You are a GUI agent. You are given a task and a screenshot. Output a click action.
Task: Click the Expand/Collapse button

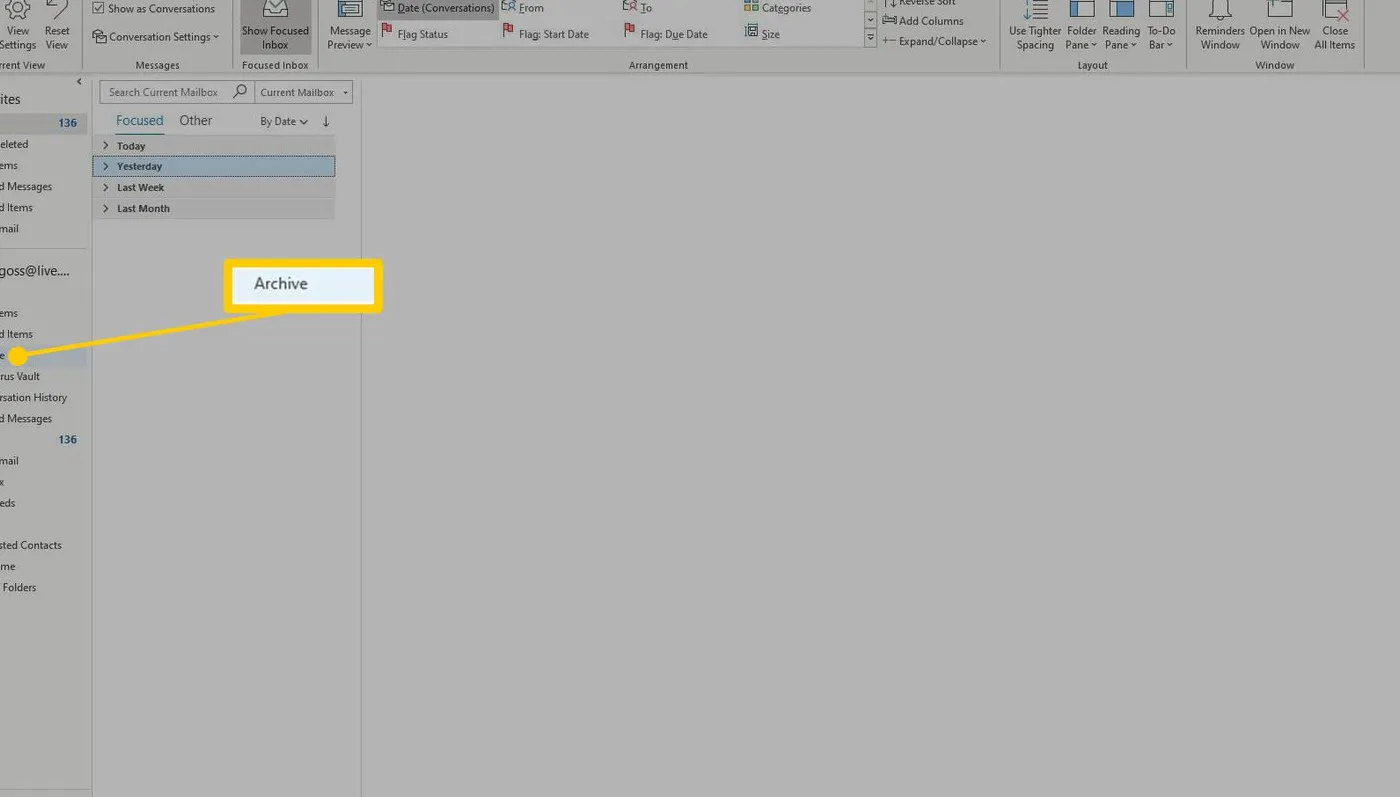click(x=934, y=41)
